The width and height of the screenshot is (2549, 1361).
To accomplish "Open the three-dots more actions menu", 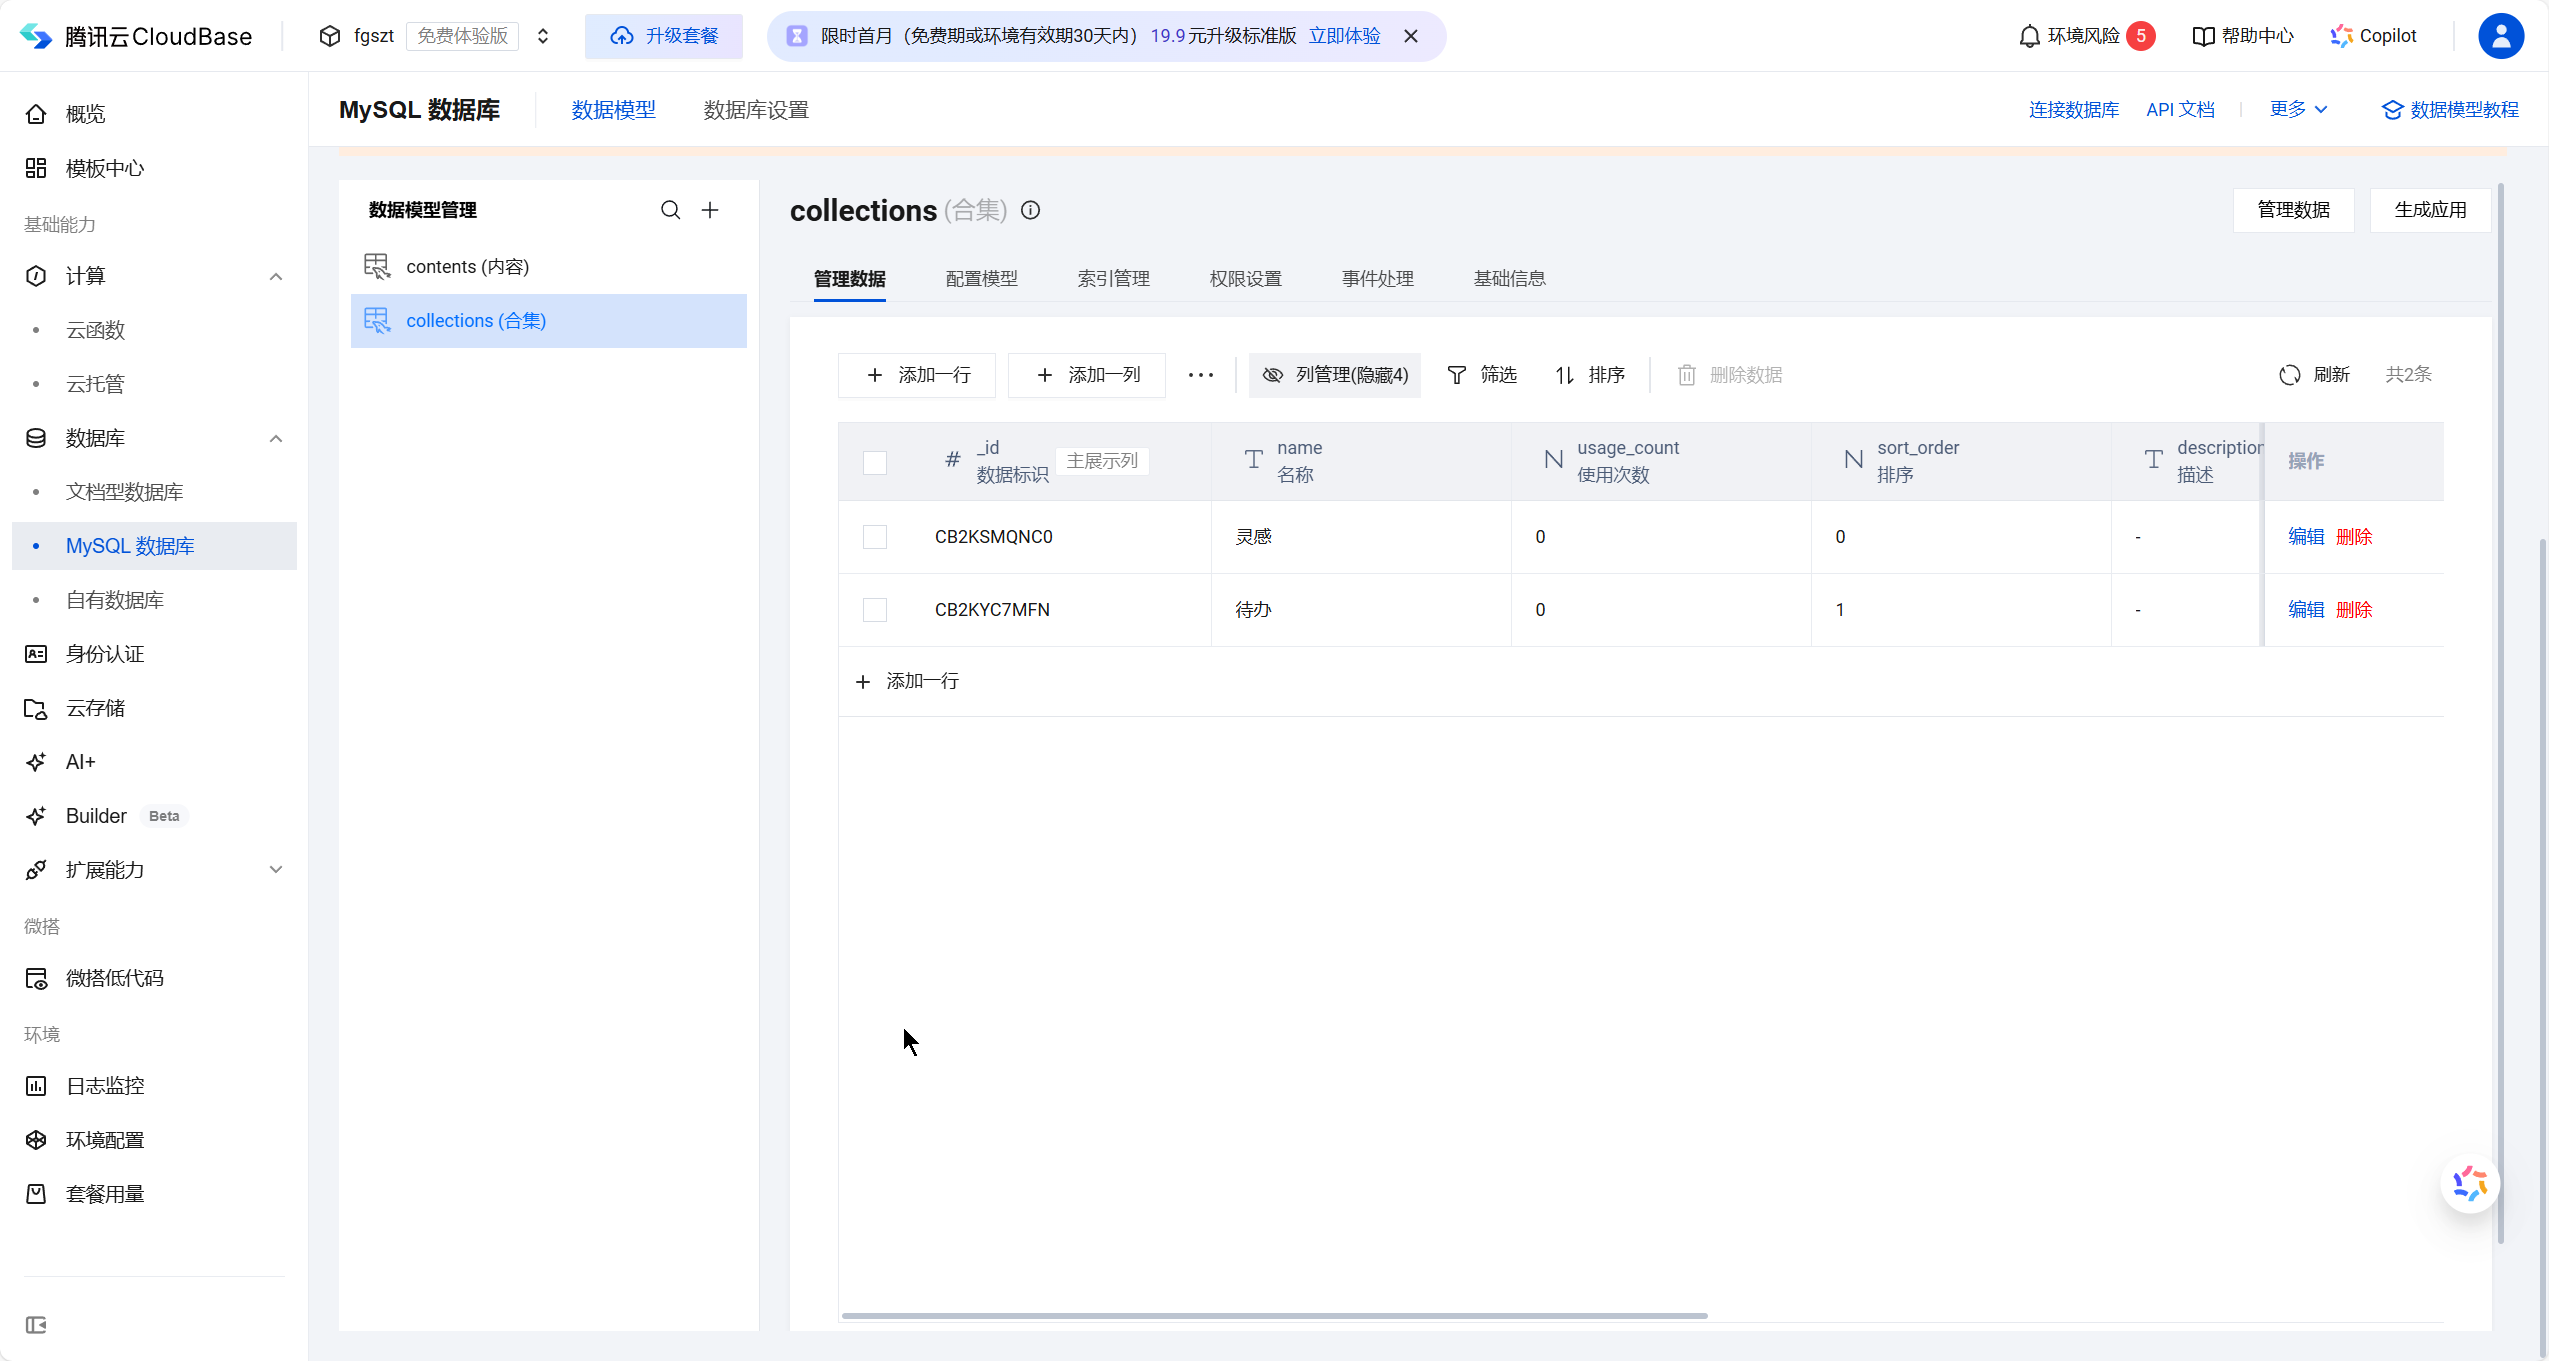I will pyautogui.click(x=1200, y=375).
